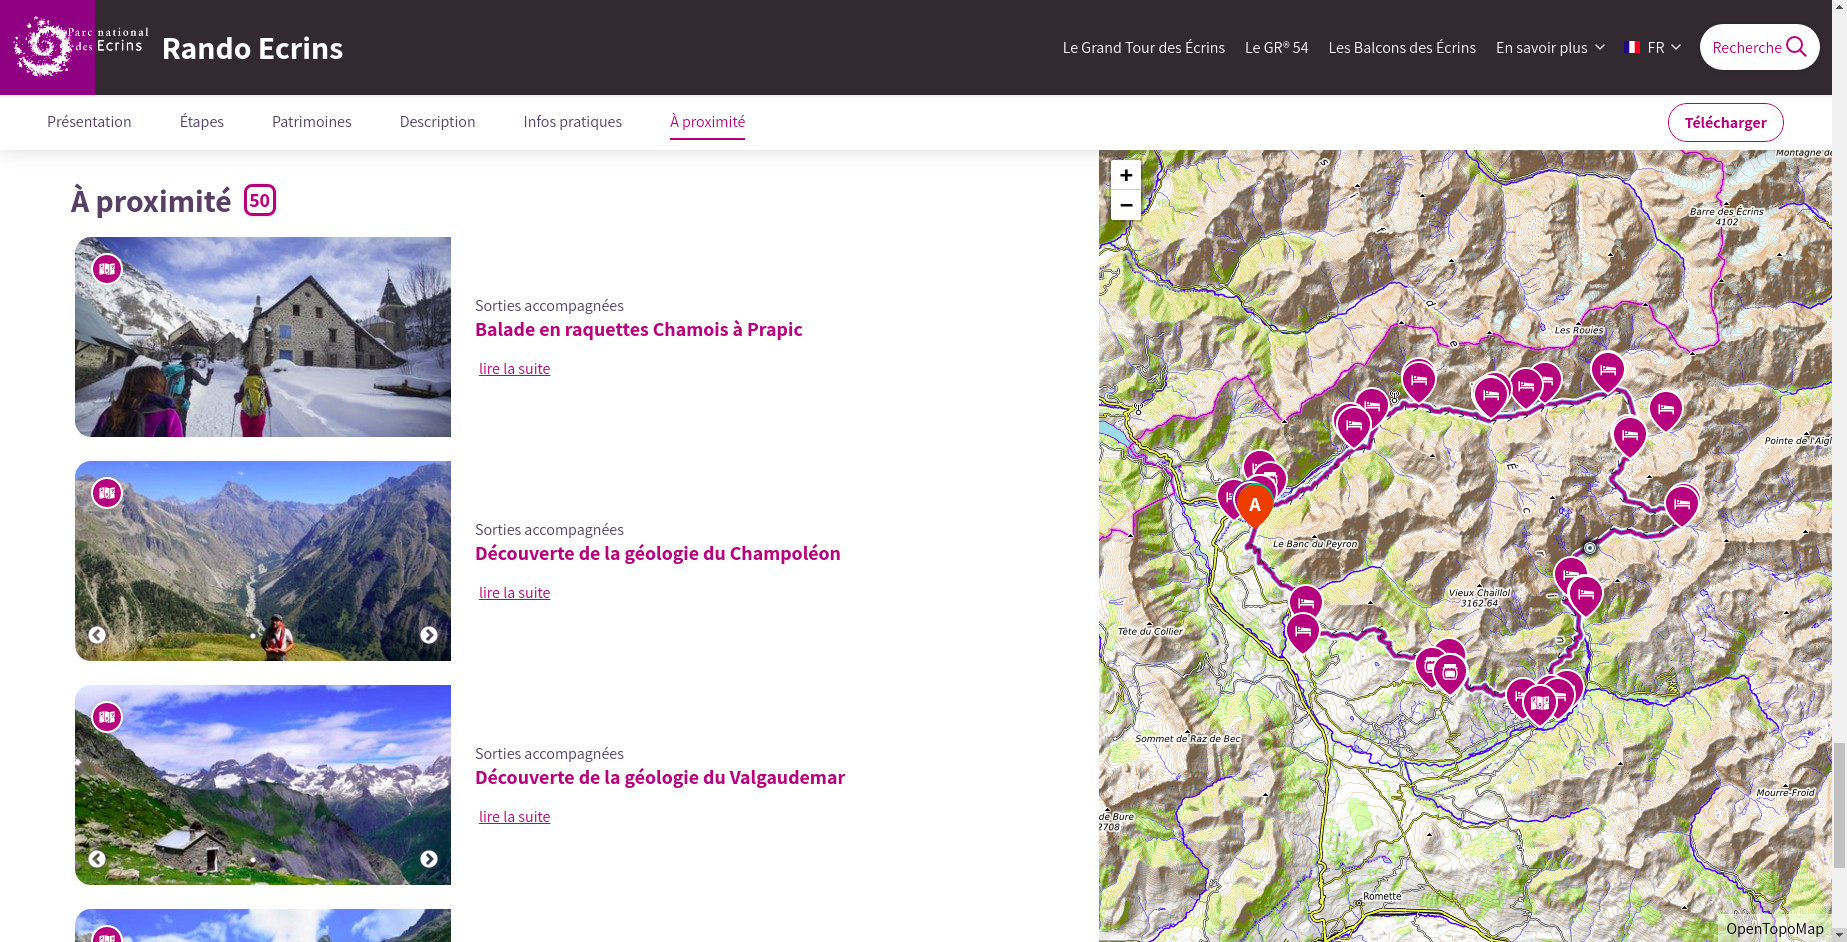Click the category badge on Valgaudemar photo
The image size is (1847, 942).
(x=107, y=717)
